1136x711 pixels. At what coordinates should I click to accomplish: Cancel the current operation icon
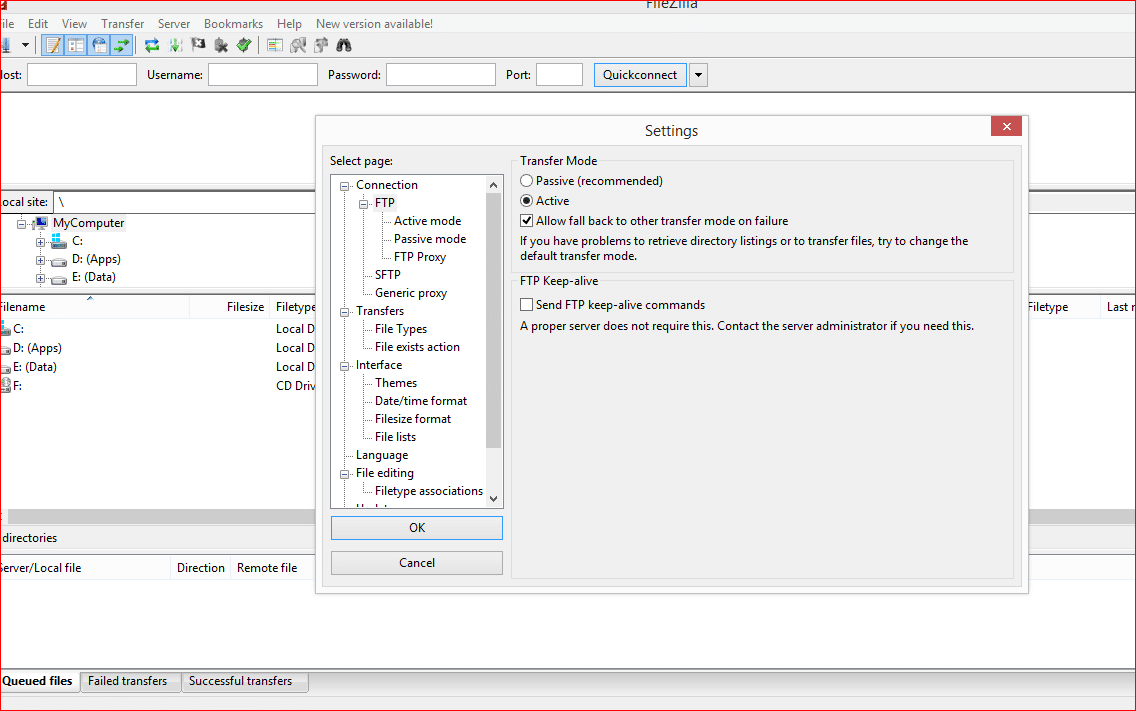click(196, 45)
